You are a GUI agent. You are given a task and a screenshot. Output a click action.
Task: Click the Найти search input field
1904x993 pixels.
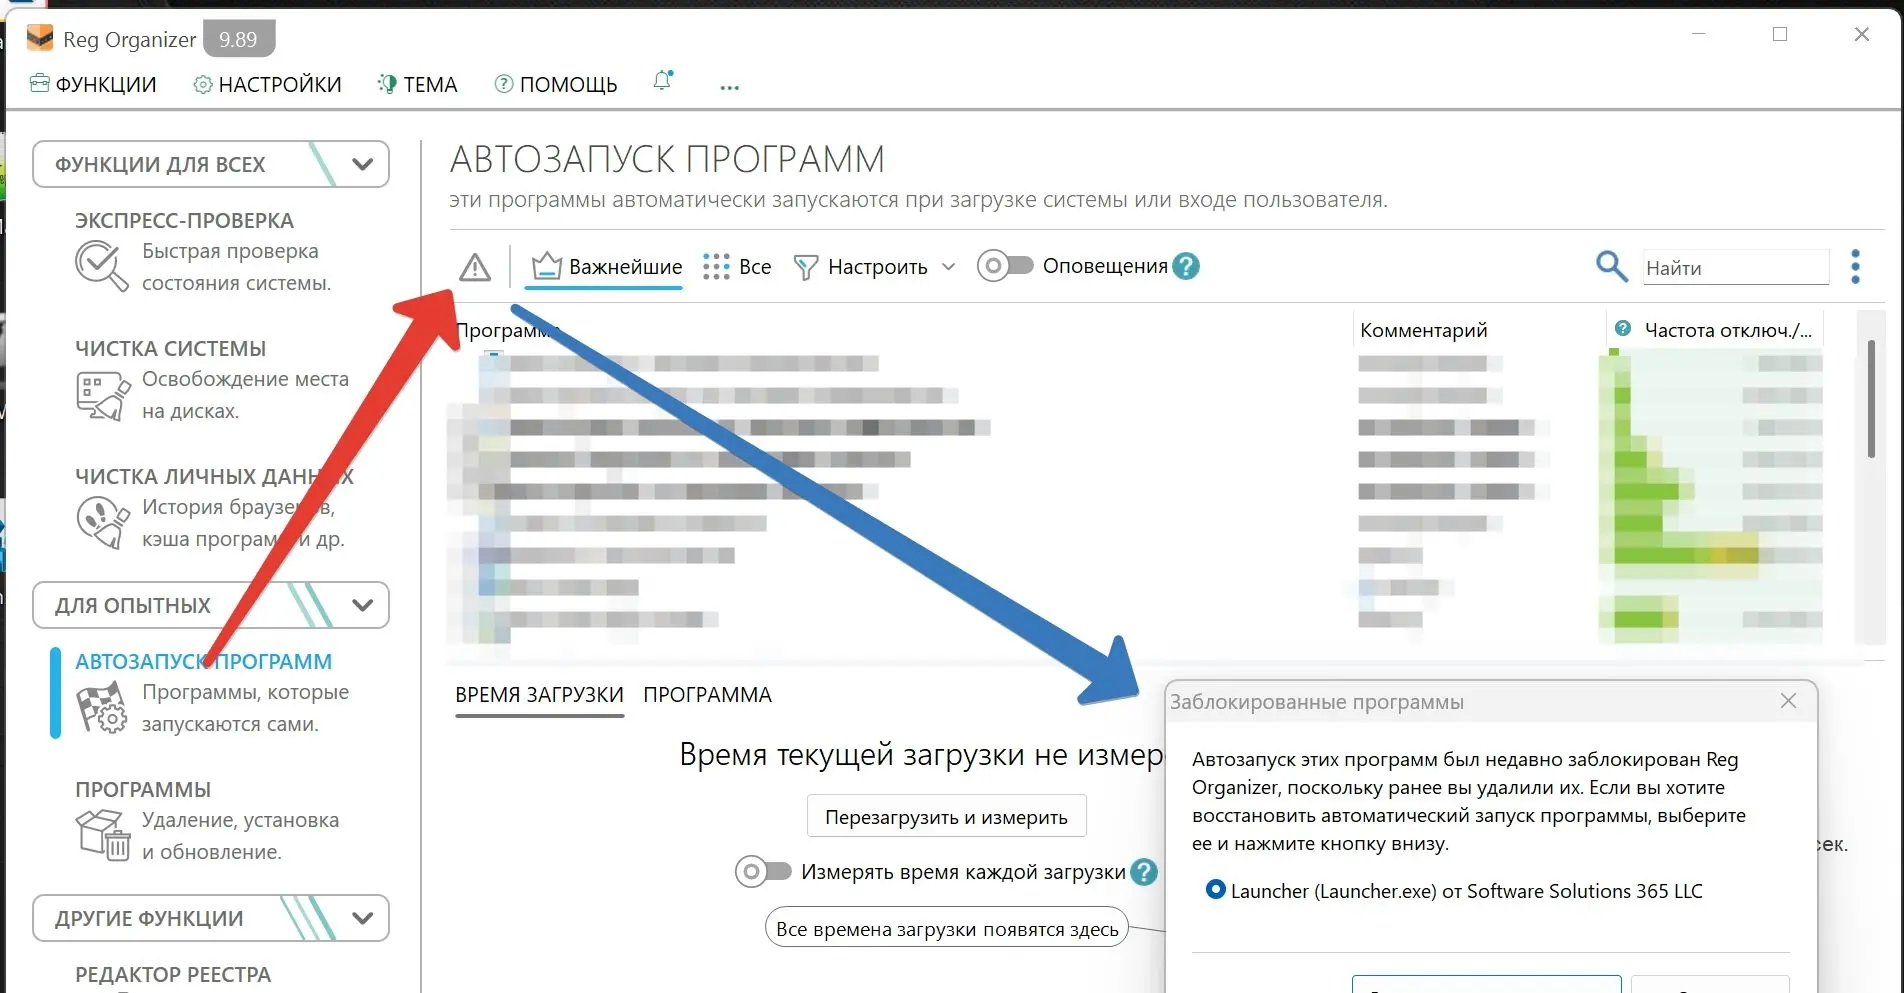[x=1734, y=268]
